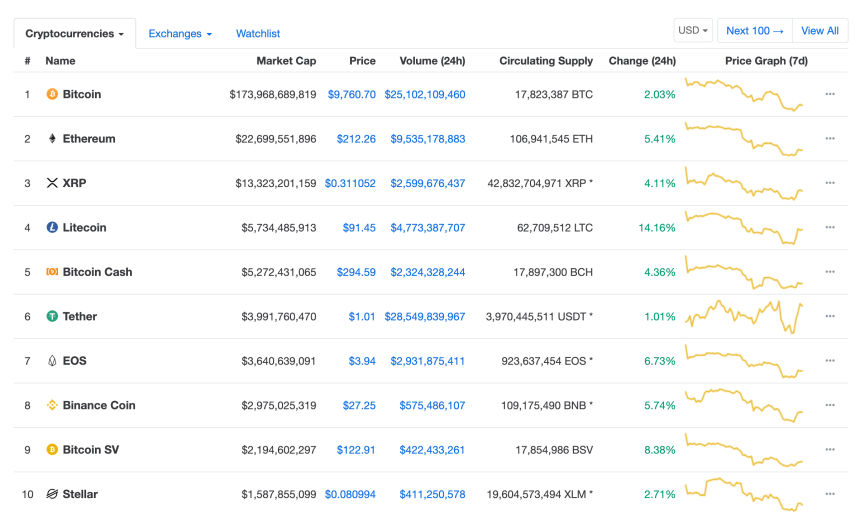Image resolution: width=860 pixels, height=516 pixels.
Task: Sort by the # rank column header
Action: (27, 61)
